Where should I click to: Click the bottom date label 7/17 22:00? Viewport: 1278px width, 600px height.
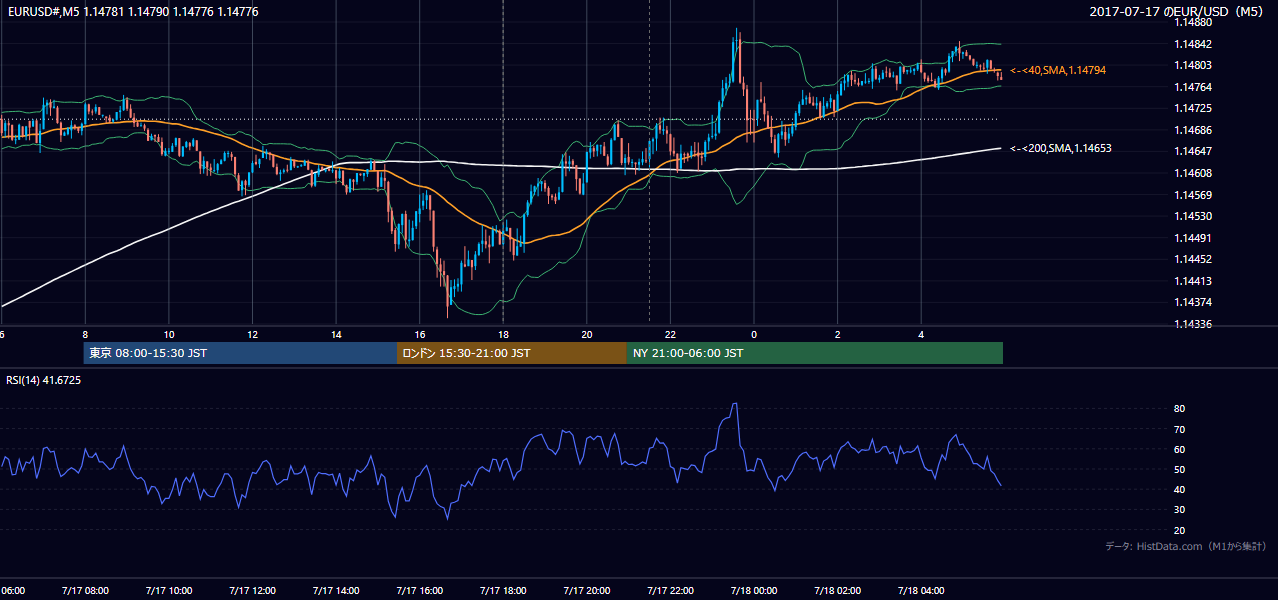(670, 591)
